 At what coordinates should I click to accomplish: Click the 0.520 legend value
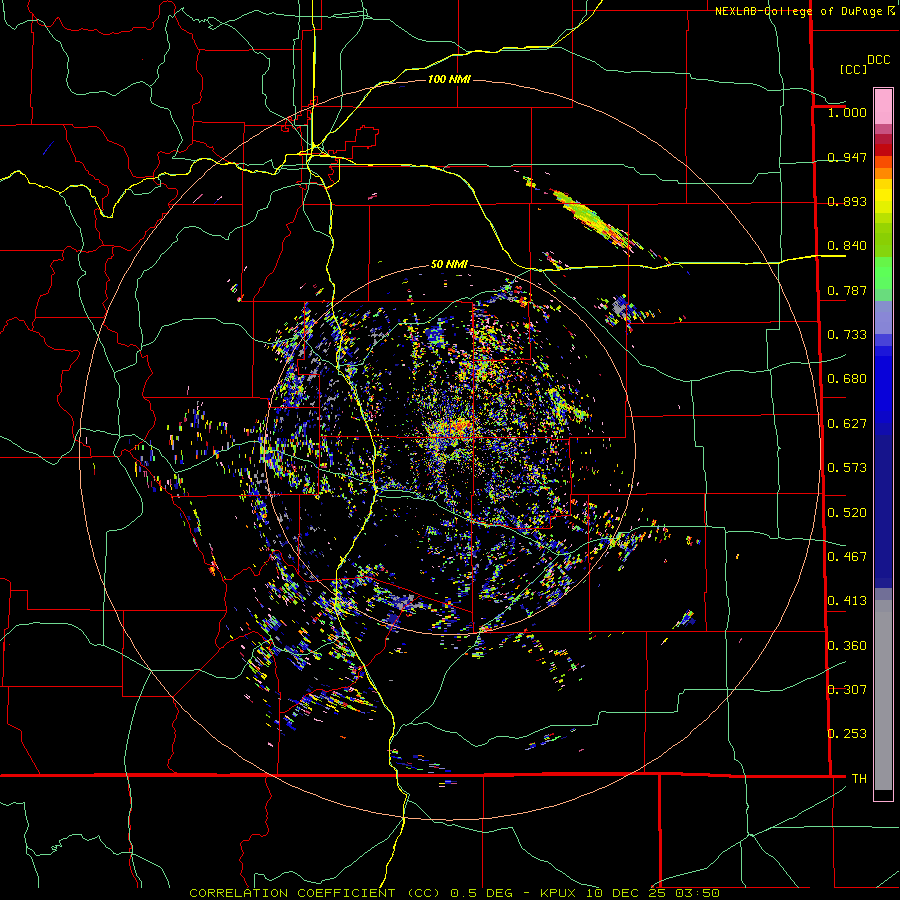pos(847,513)
